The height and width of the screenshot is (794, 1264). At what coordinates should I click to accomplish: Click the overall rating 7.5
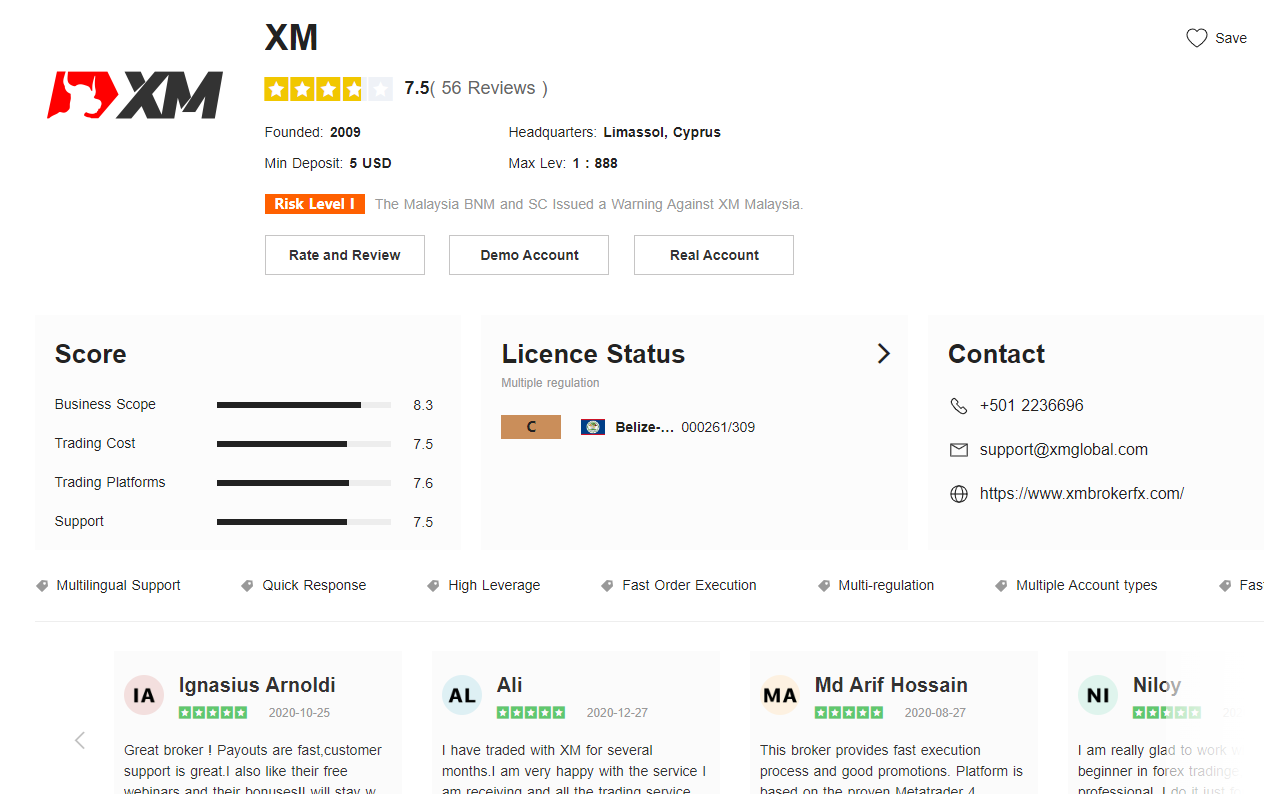point(416,88)
